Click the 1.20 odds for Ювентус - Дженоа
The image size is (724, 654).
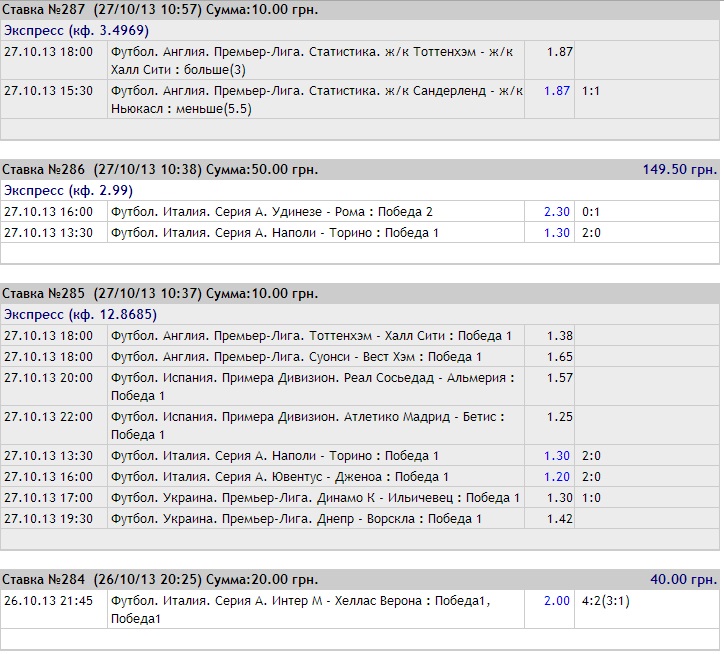coord(556,477)
